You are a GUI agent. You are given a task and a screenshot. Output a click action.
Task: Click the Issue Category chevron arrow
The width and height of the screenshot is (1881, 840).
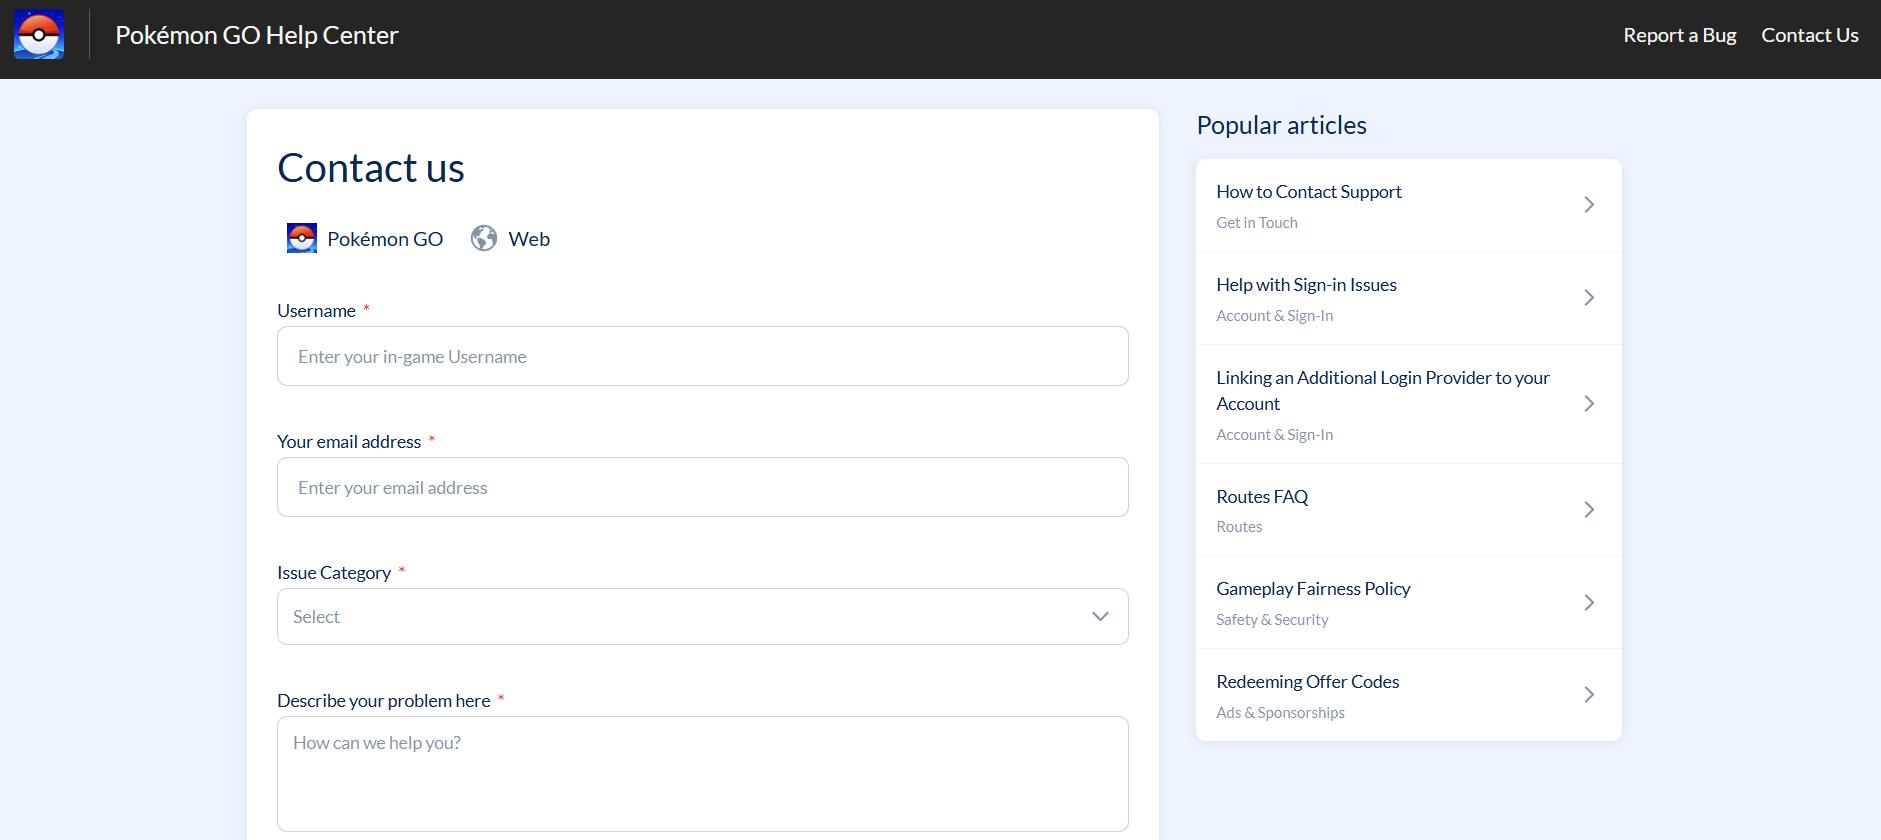pyautogui.click(x=1100, y=617)
